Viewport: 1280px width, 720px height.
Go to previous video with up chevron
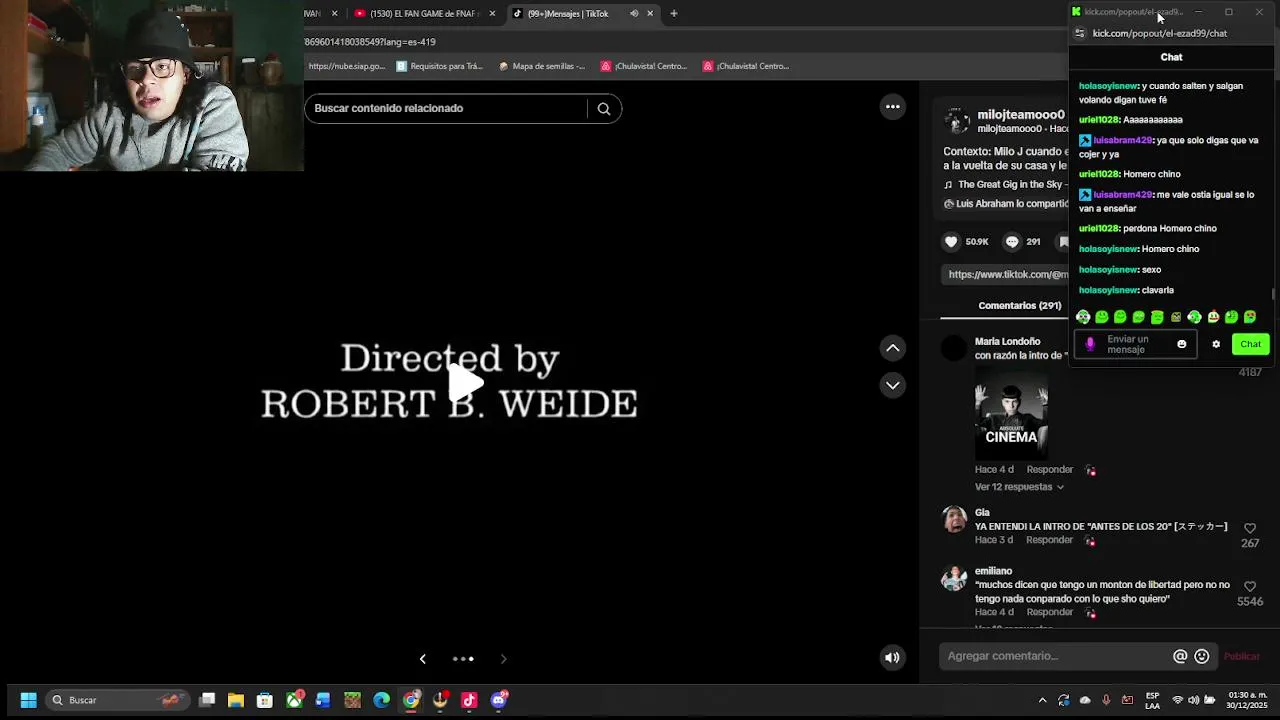[x=893, y=348]
